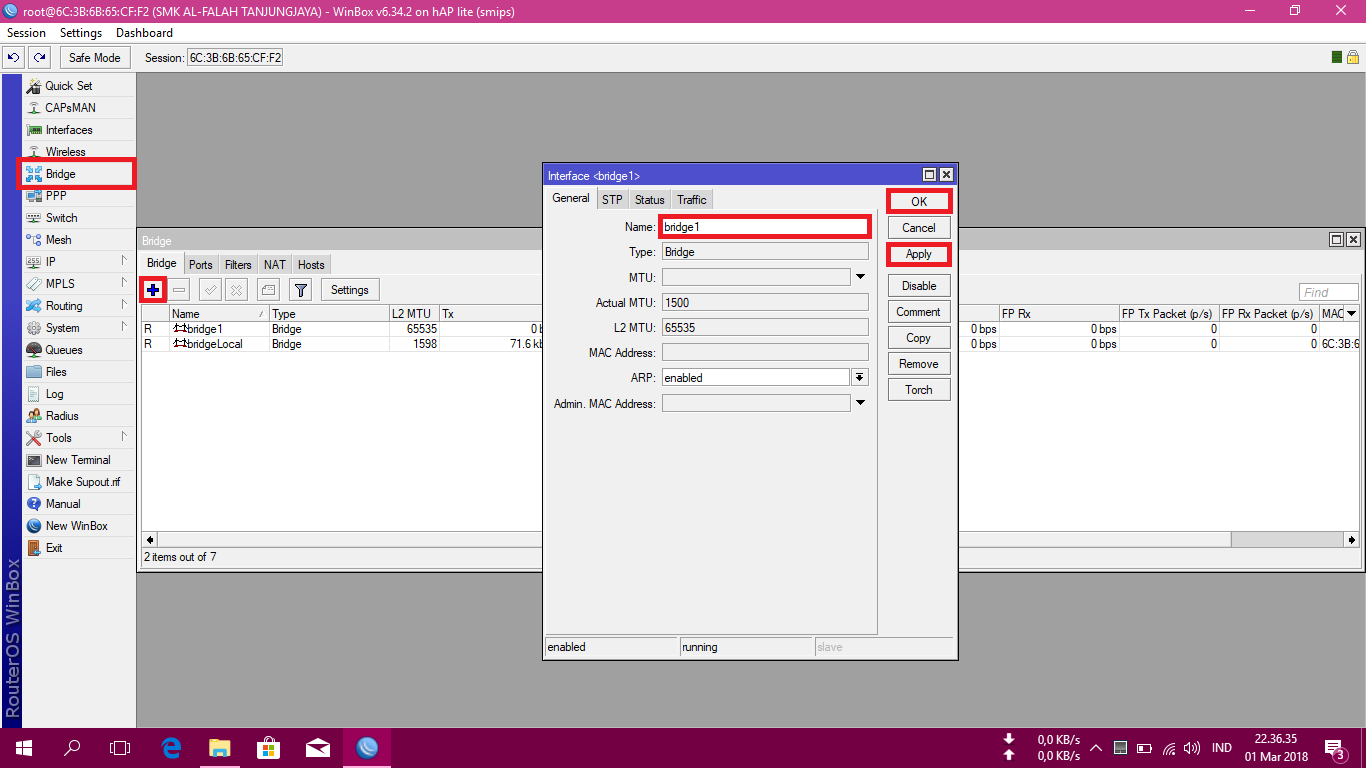This screenshot has width=1366, height=768.
Task: Click the remove (minus) icon in Bridge window
Action: click(x=179, y=290)
